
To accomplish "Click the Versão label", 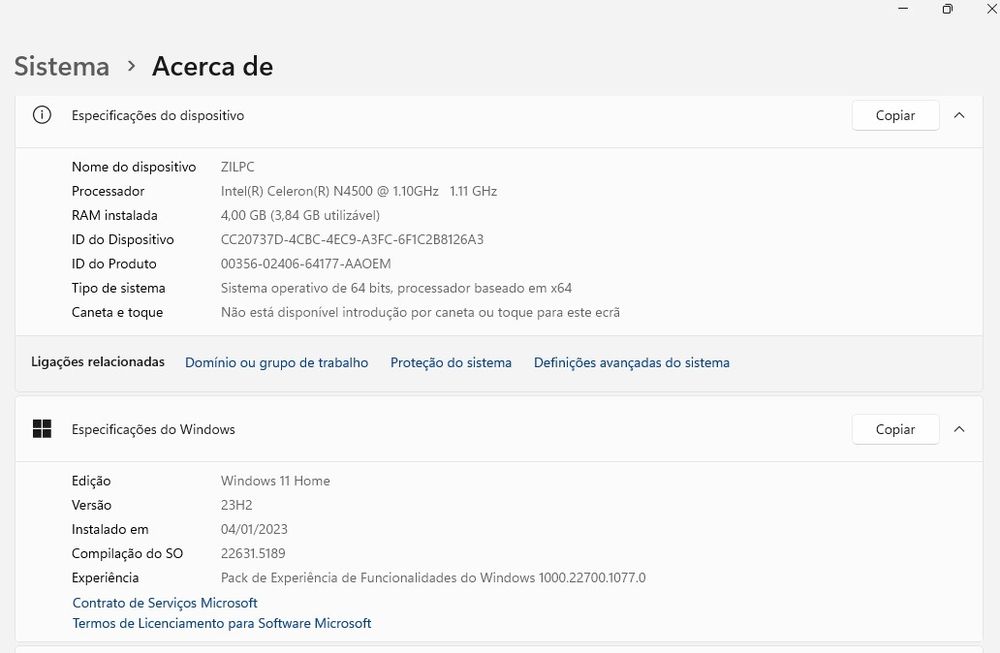I will pyautogui.click(x=91, y=505).
